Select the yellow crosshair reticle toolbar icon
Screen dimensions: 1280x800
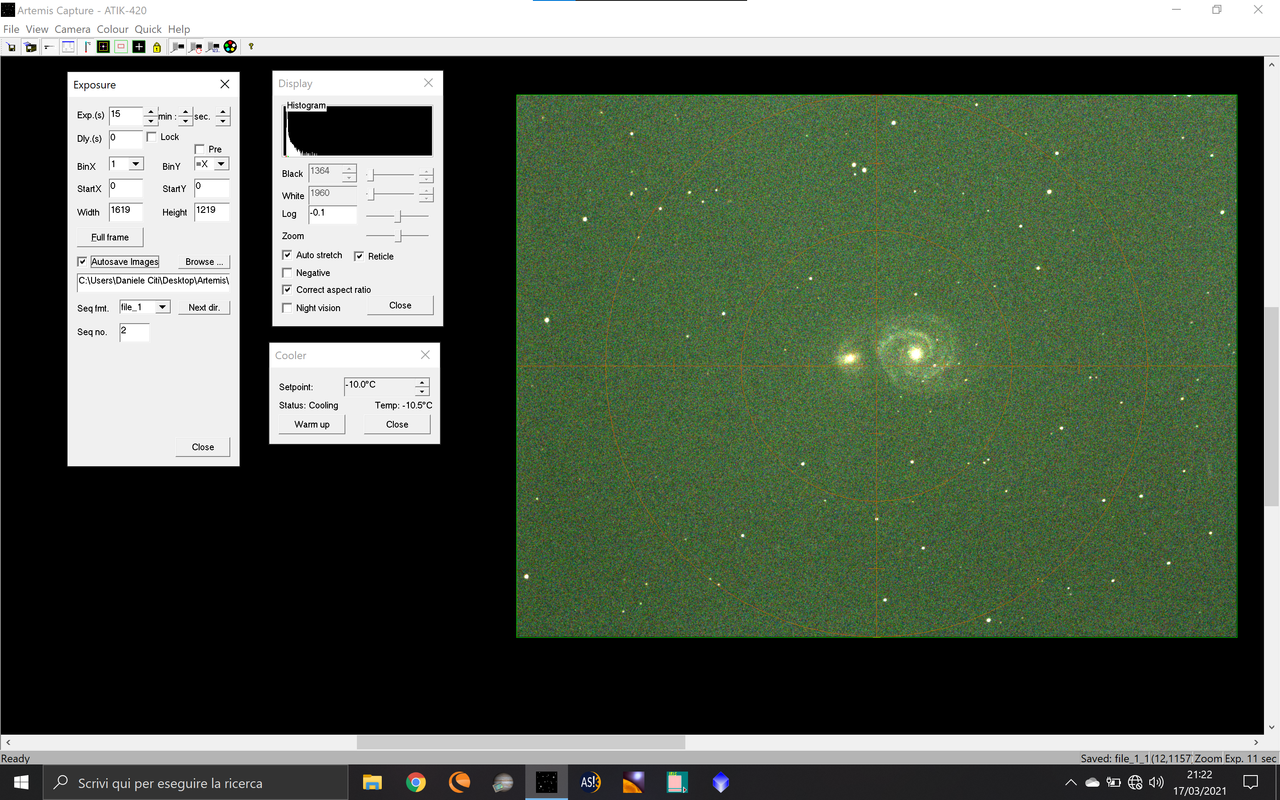pyautogui.click(x=101, y=46)
